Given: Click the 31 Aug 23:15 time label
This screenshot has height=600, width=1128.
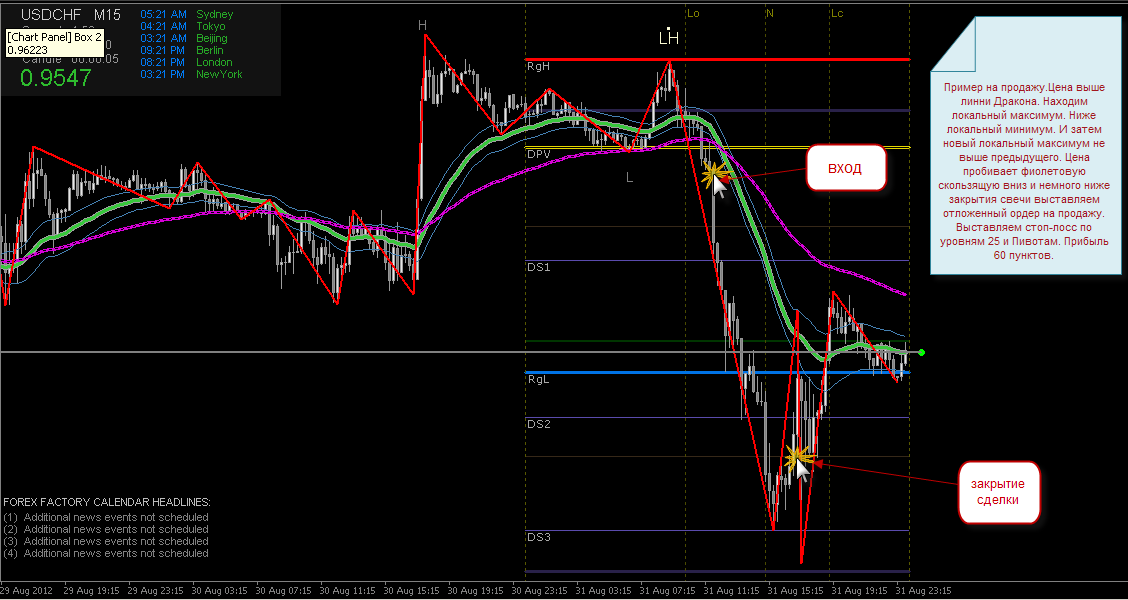Looking at the screenshot, I should coord(924,591).
